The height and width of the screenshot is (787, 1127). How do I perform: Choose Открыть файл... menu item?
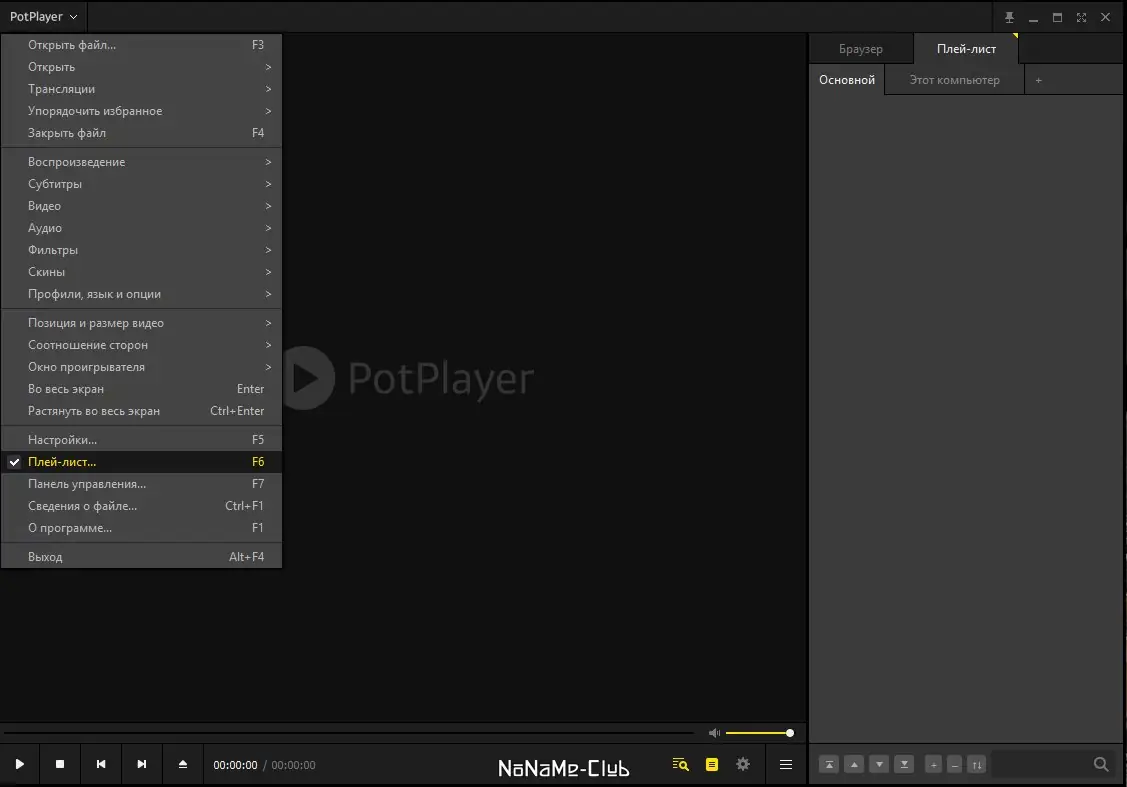point(142,45)
